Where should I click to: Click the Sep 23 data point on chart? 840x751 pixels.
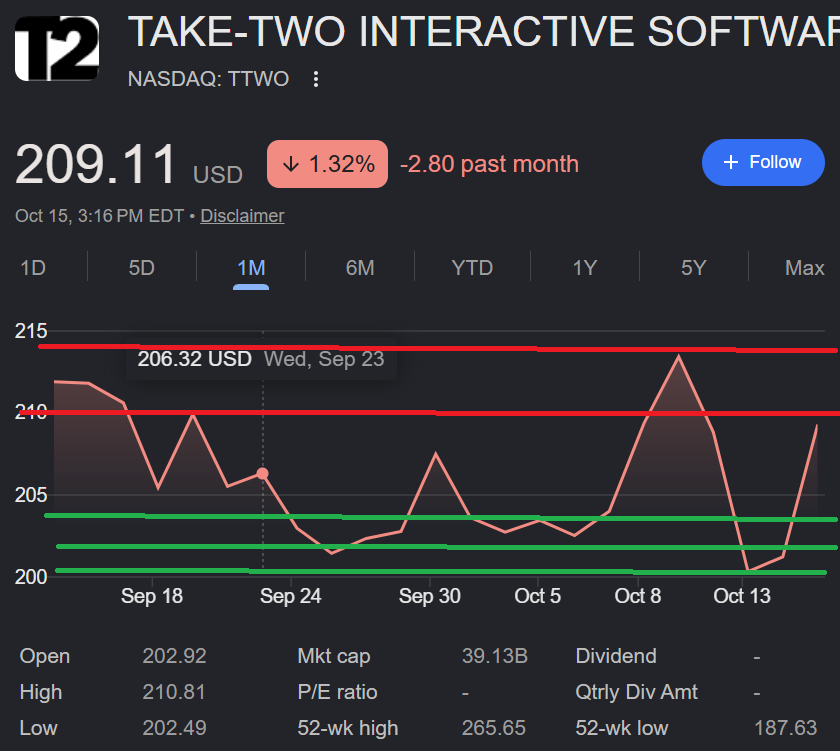click(262, 474)
